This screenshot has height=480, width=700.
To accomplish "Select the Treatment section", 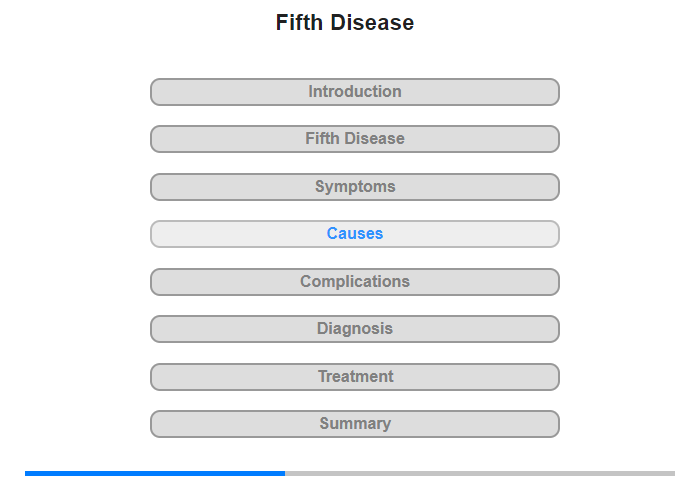I will coord(355,377).
